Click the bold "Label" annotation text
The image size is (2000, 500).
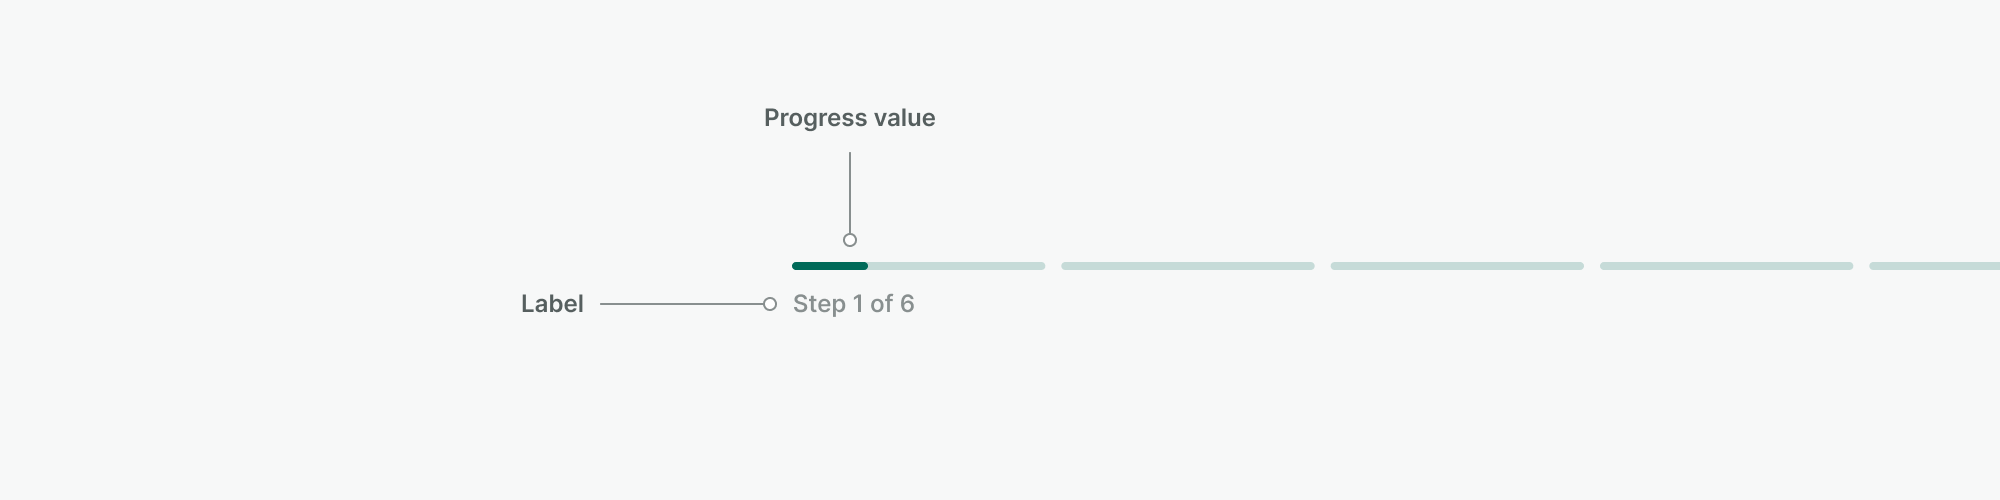(x=552, y=304)
